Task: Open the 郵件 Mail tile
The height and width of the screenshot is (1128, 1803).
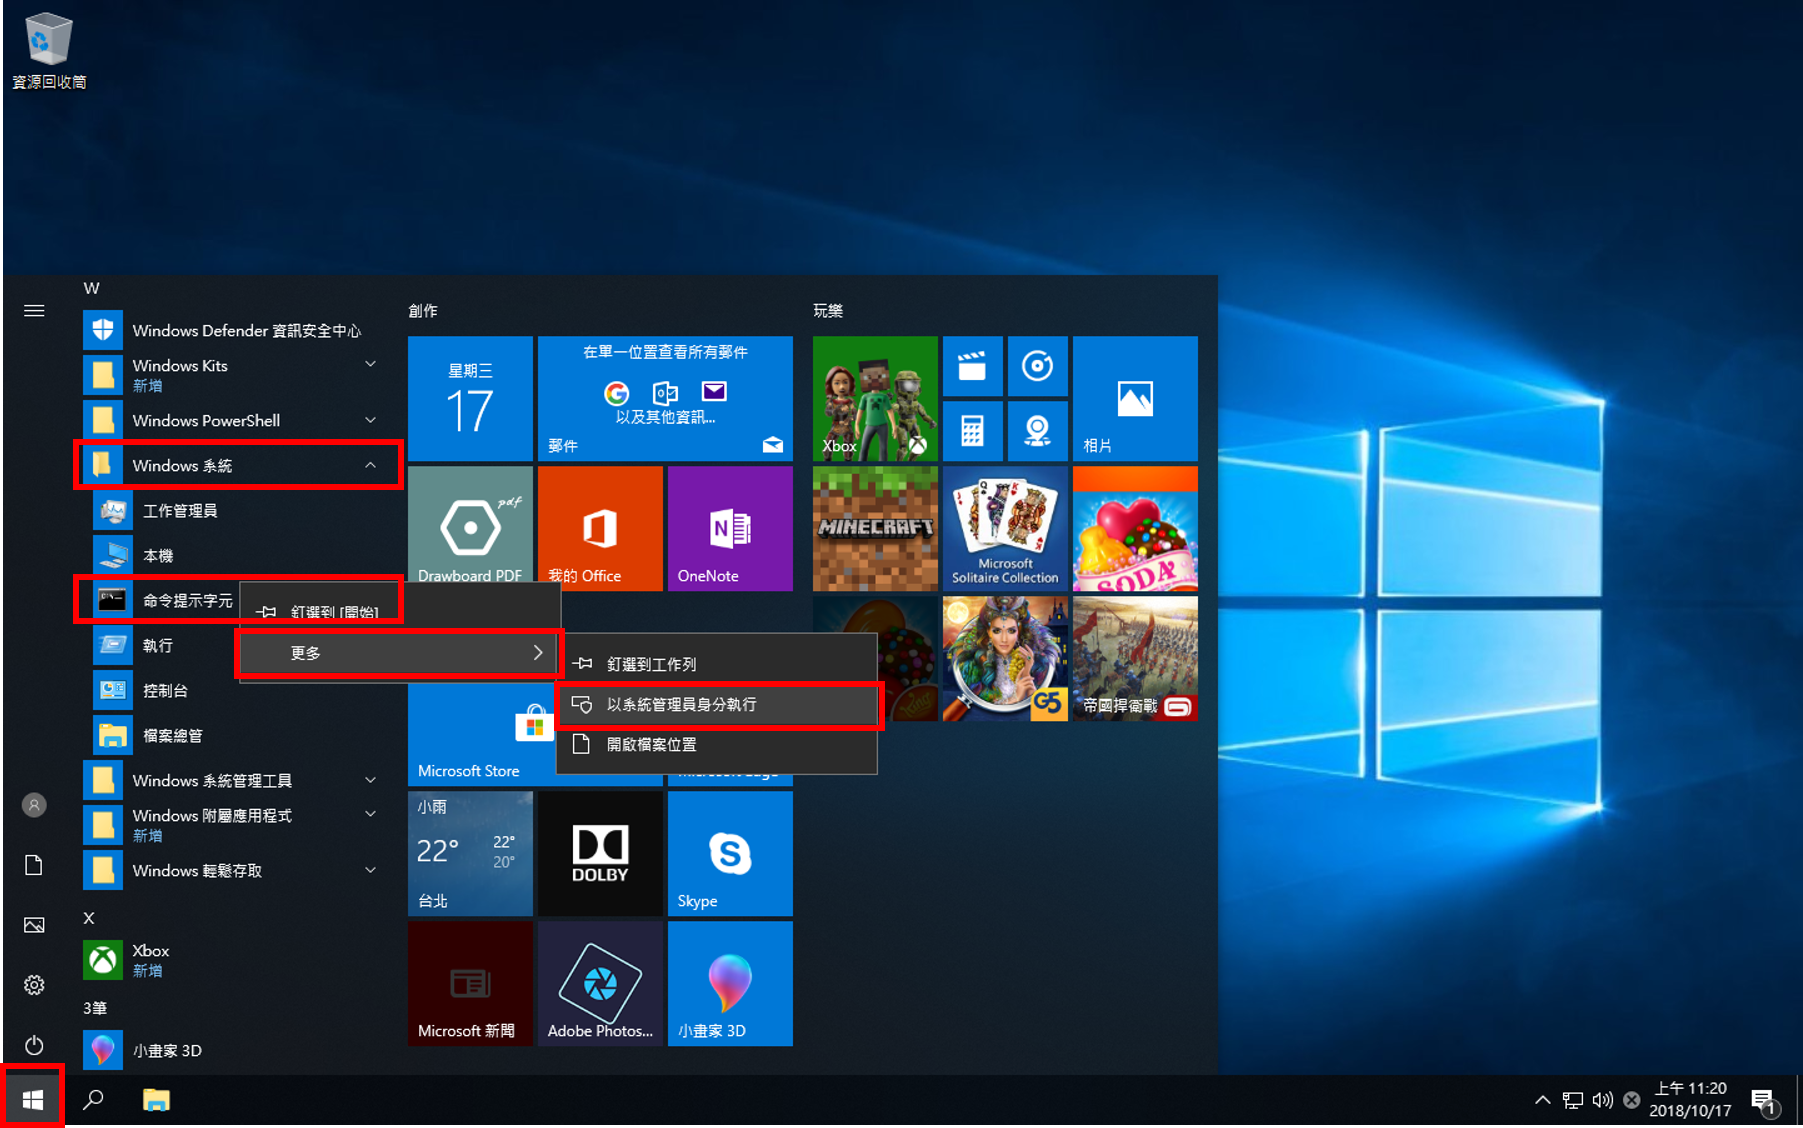Action: click(665, 399)
